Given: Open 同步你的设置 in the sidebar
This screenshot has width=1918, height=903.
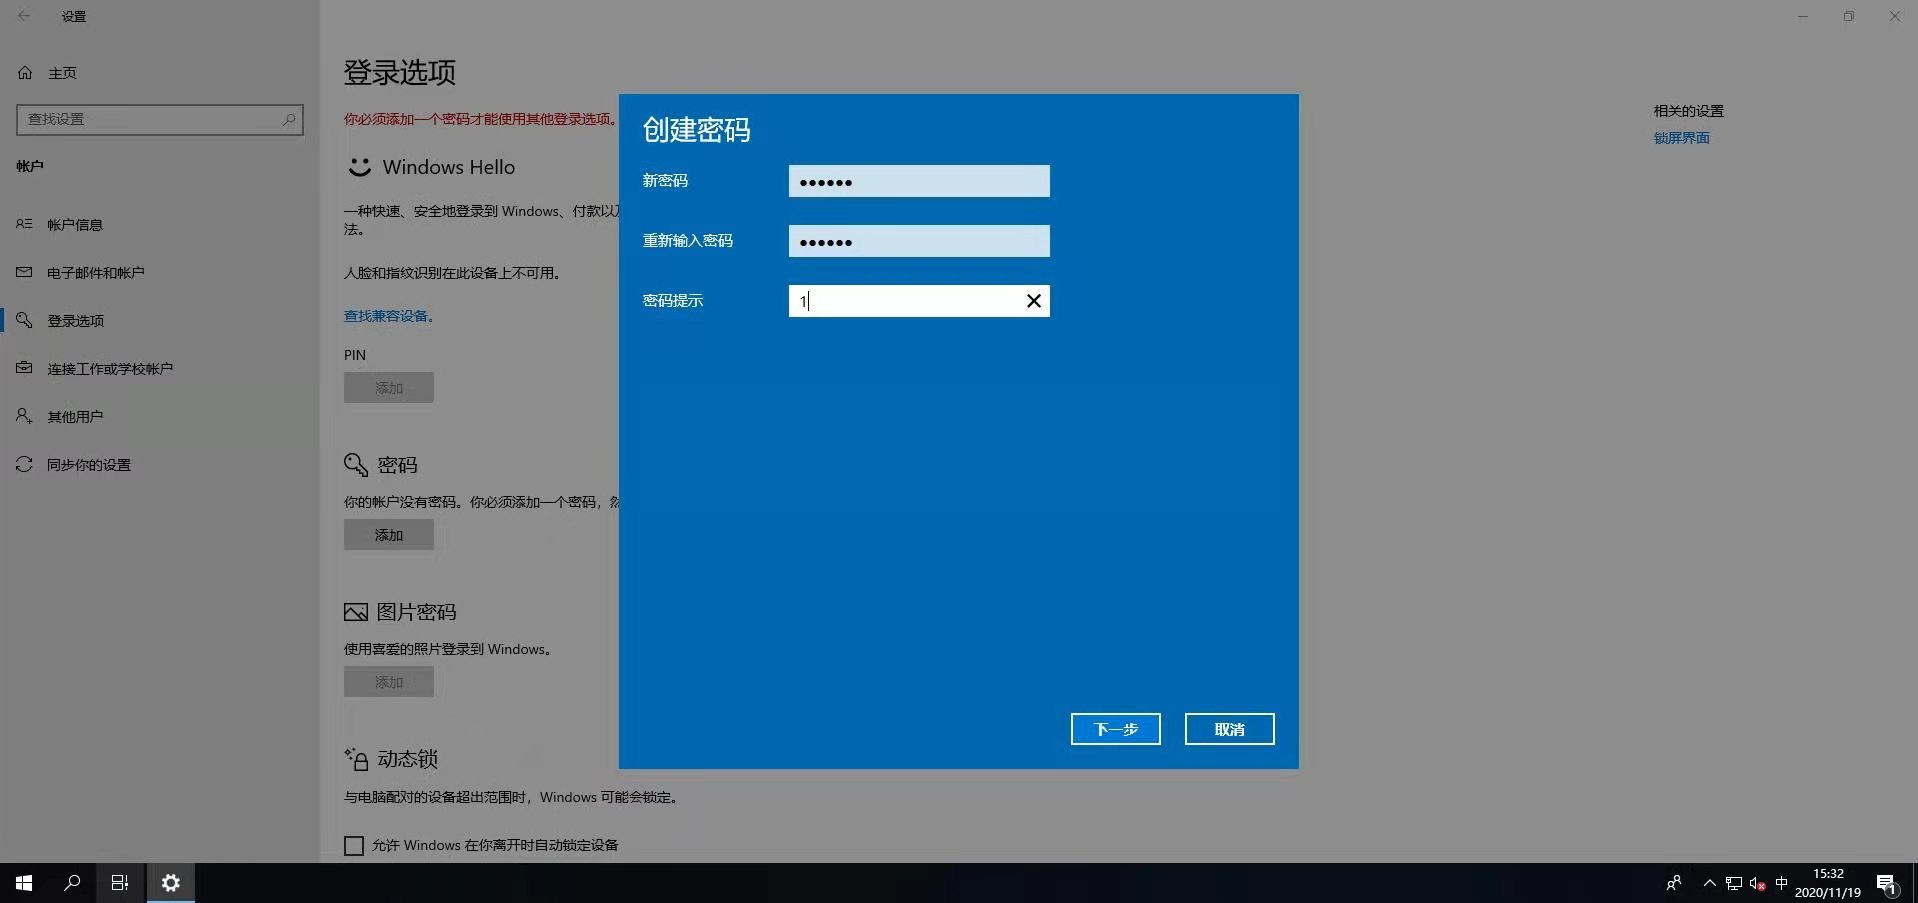Looking at the screenshot, I should (89, 465).
